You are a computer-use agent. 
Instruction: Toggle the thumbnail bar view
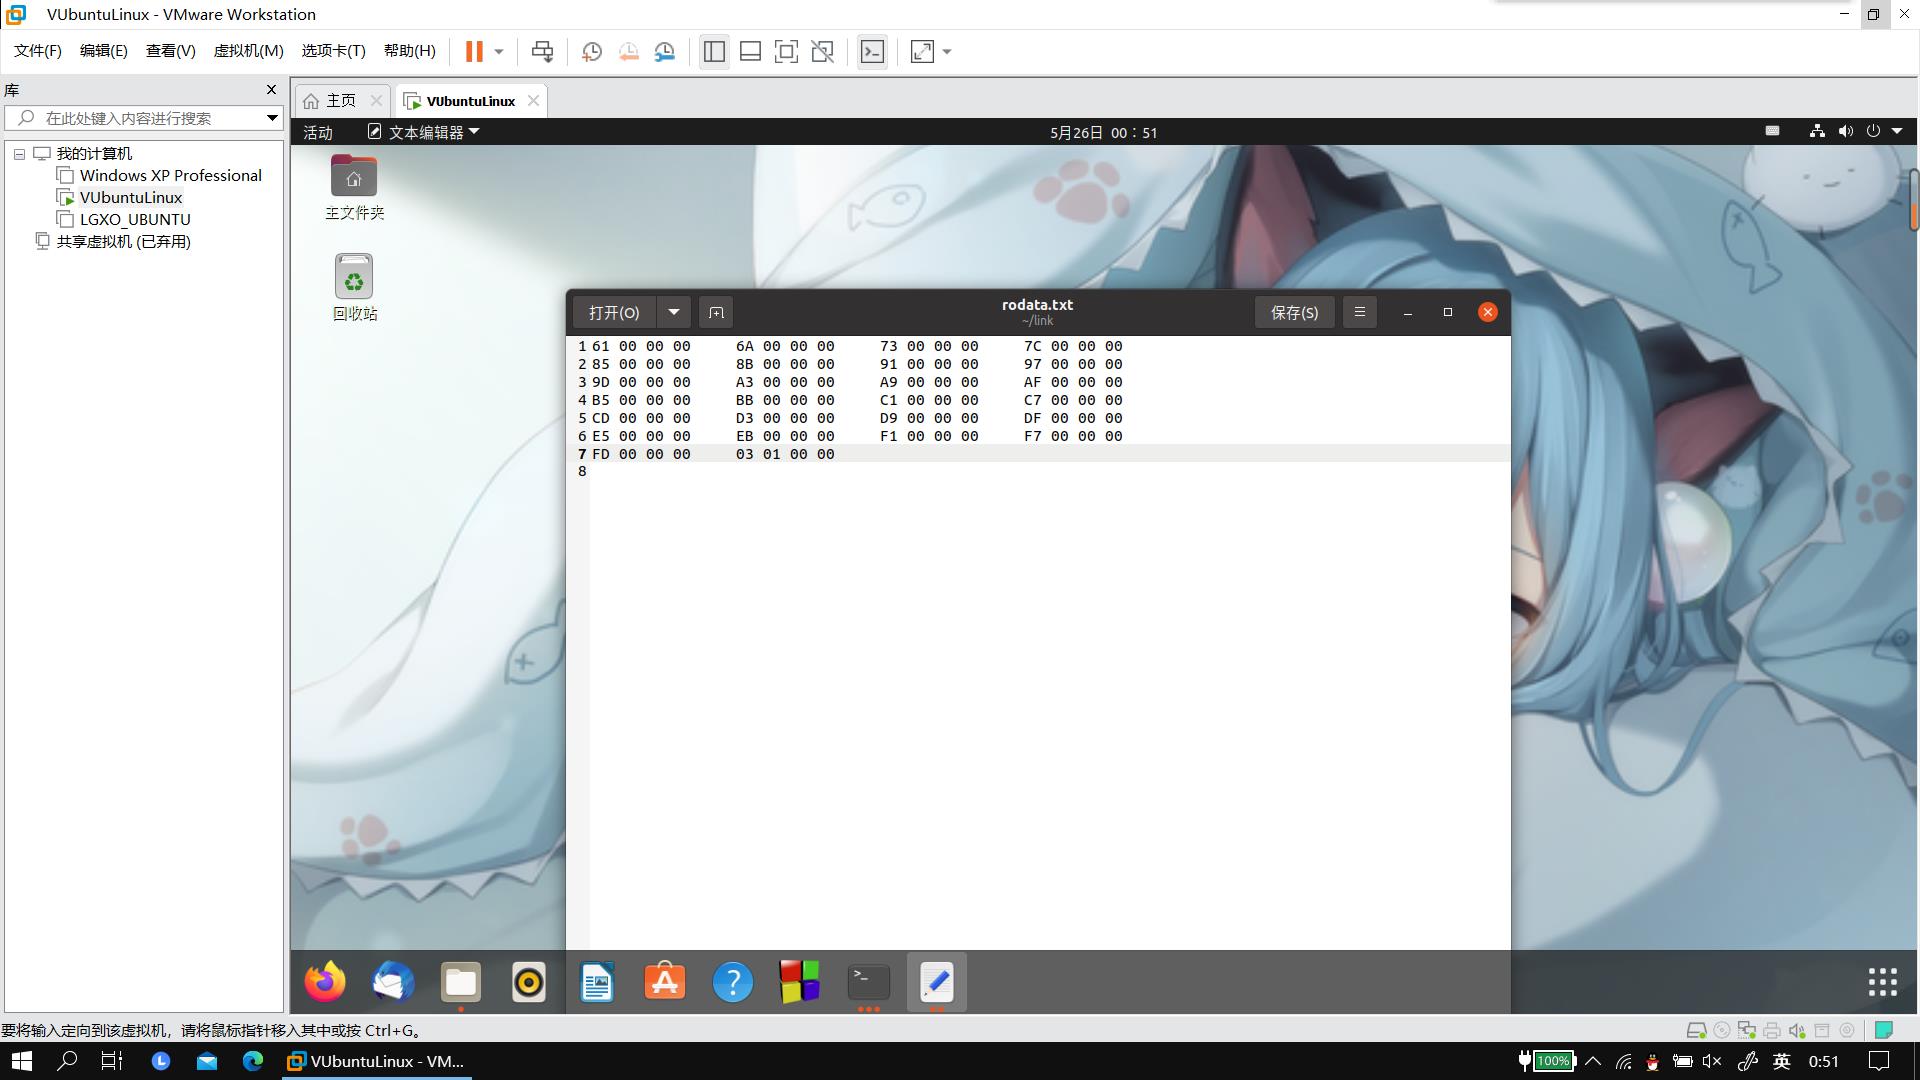(750, 51)
